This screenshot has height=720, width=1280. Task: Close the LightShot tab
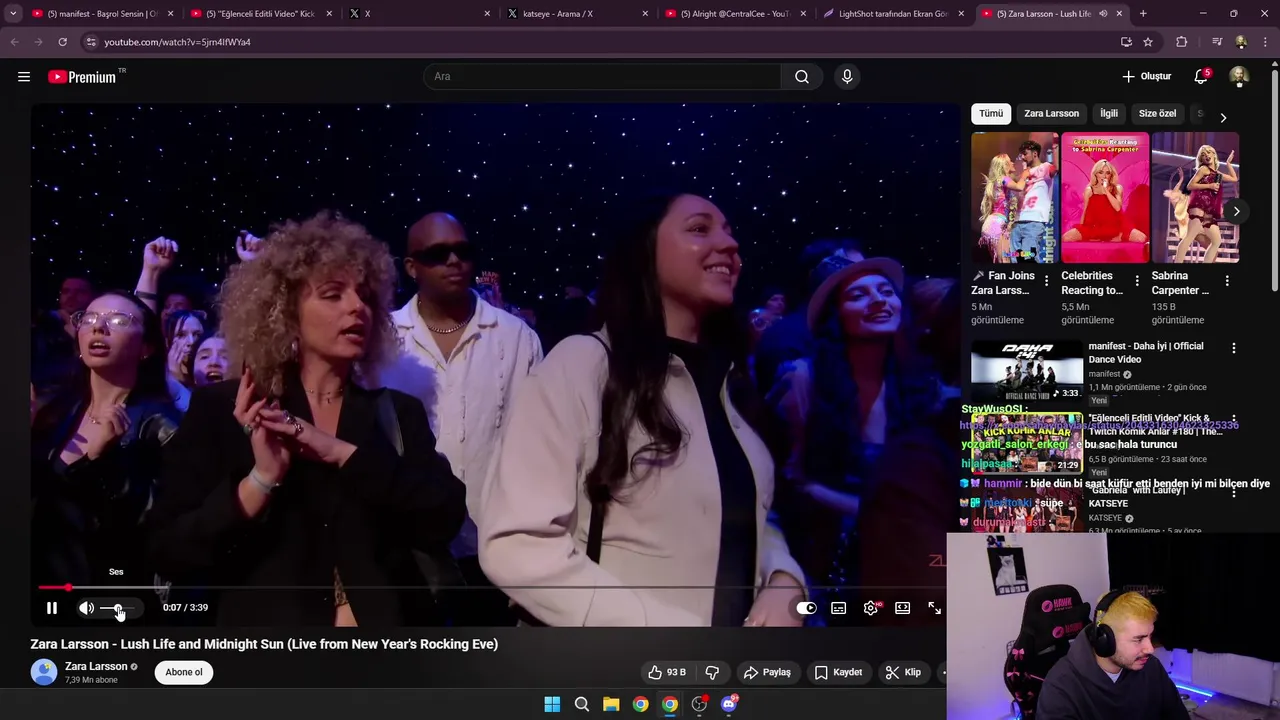(x=961, y=14)
